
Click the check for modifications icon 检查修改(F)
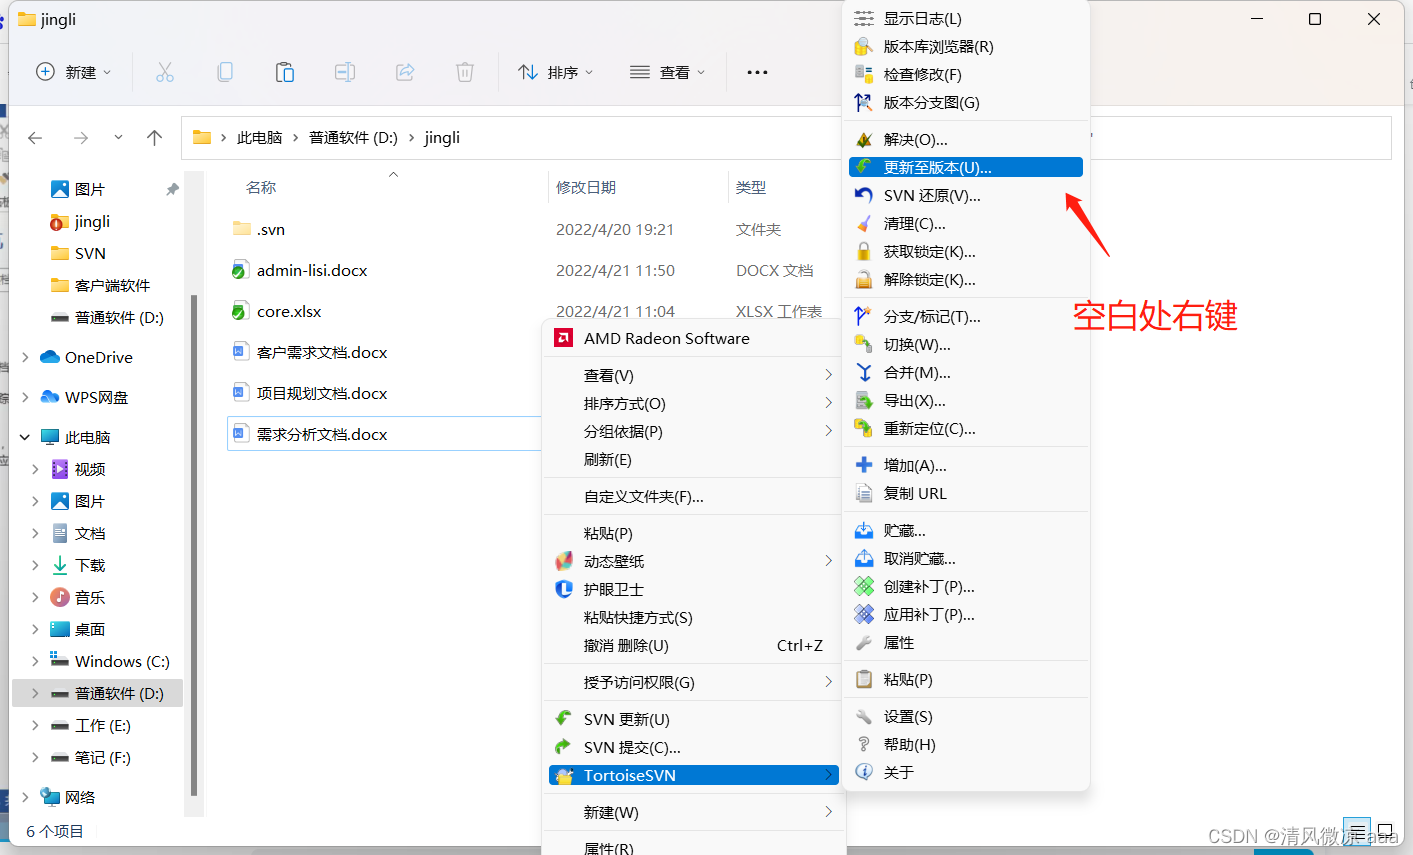click(x=864, y=75)
